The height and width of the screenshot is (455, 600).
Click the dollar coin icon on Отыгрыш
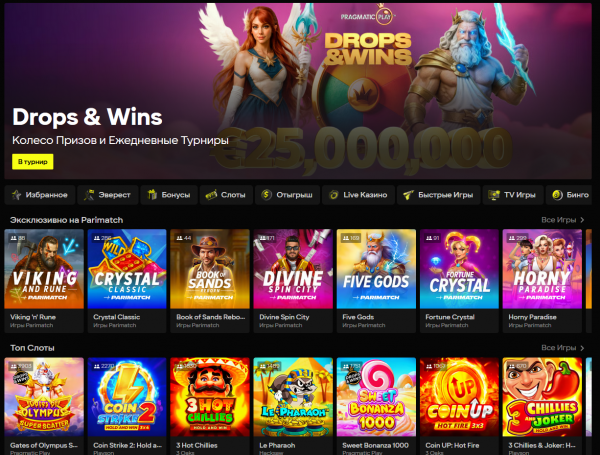266,195
